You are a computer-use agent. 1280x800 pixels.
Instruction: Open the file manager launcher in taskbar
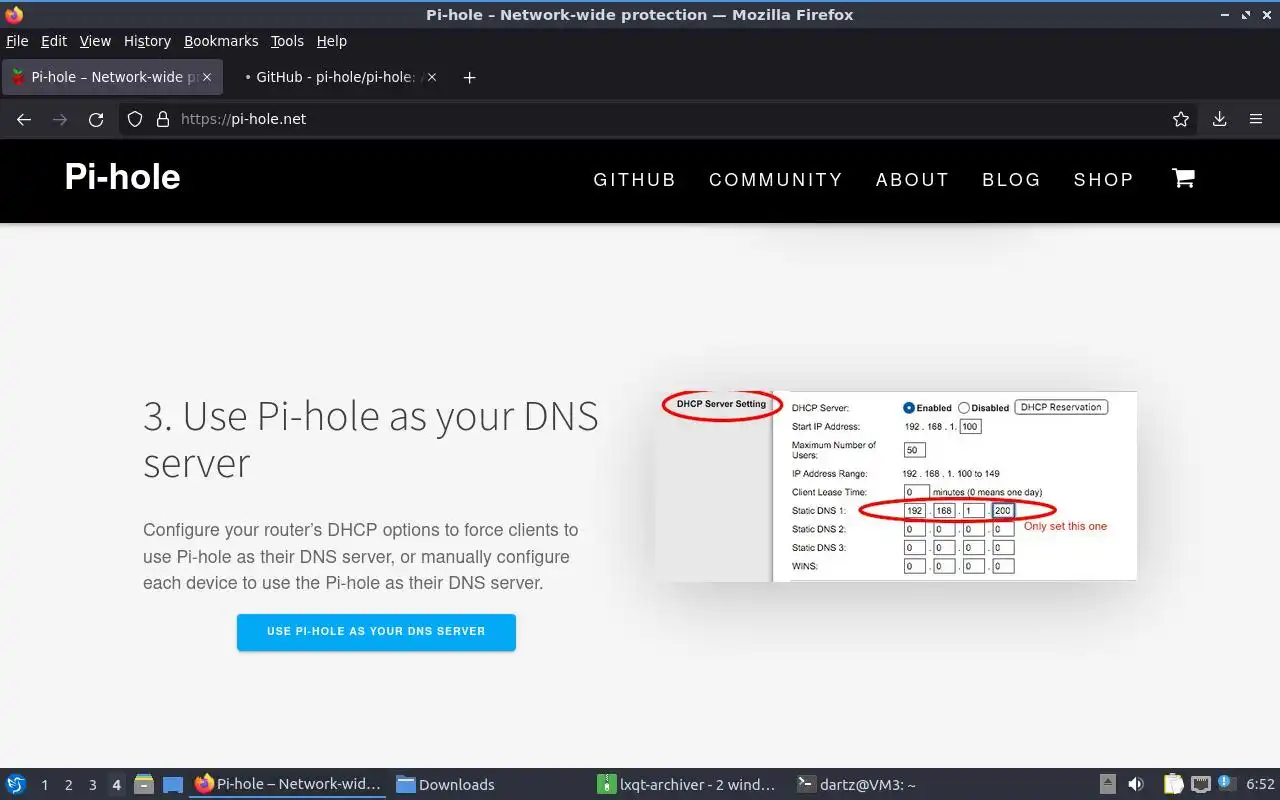click(144, 784)
